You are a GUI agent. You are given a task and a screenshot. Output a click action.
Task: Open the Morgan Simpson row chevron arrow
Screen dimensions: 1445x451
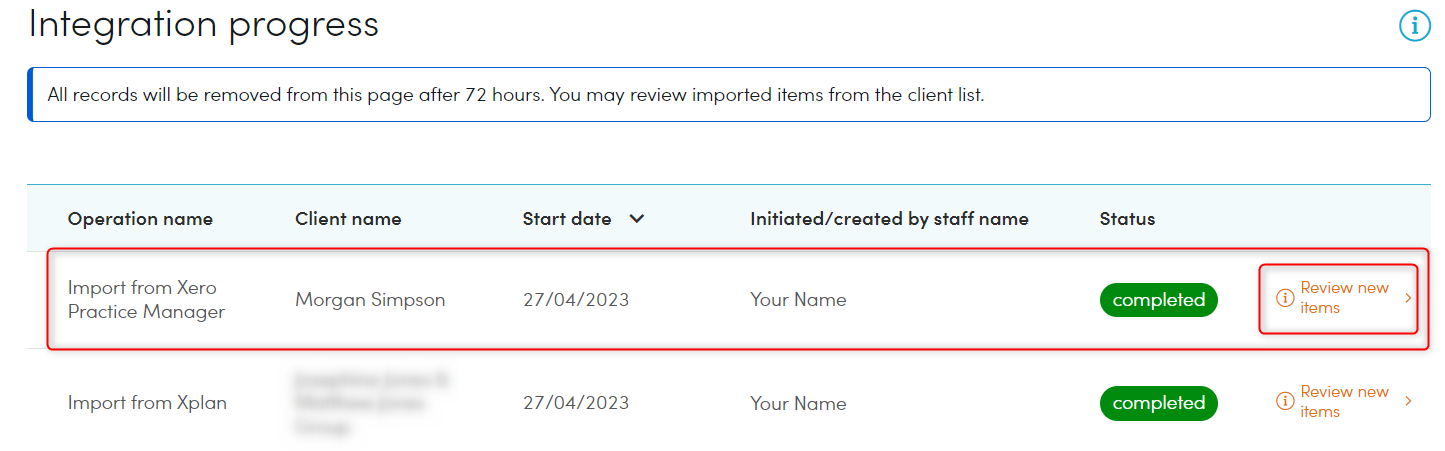point(1408,298)
